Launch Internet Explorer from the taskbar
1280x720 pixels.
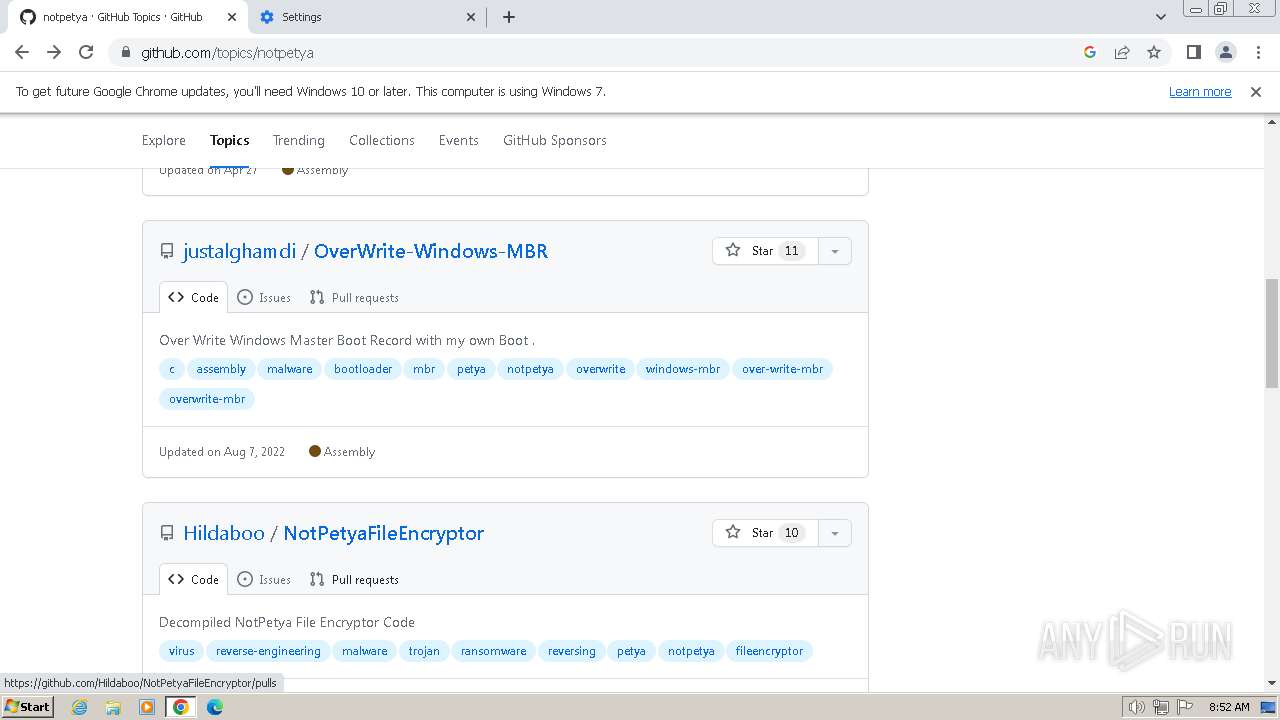[x=80, y=707]
